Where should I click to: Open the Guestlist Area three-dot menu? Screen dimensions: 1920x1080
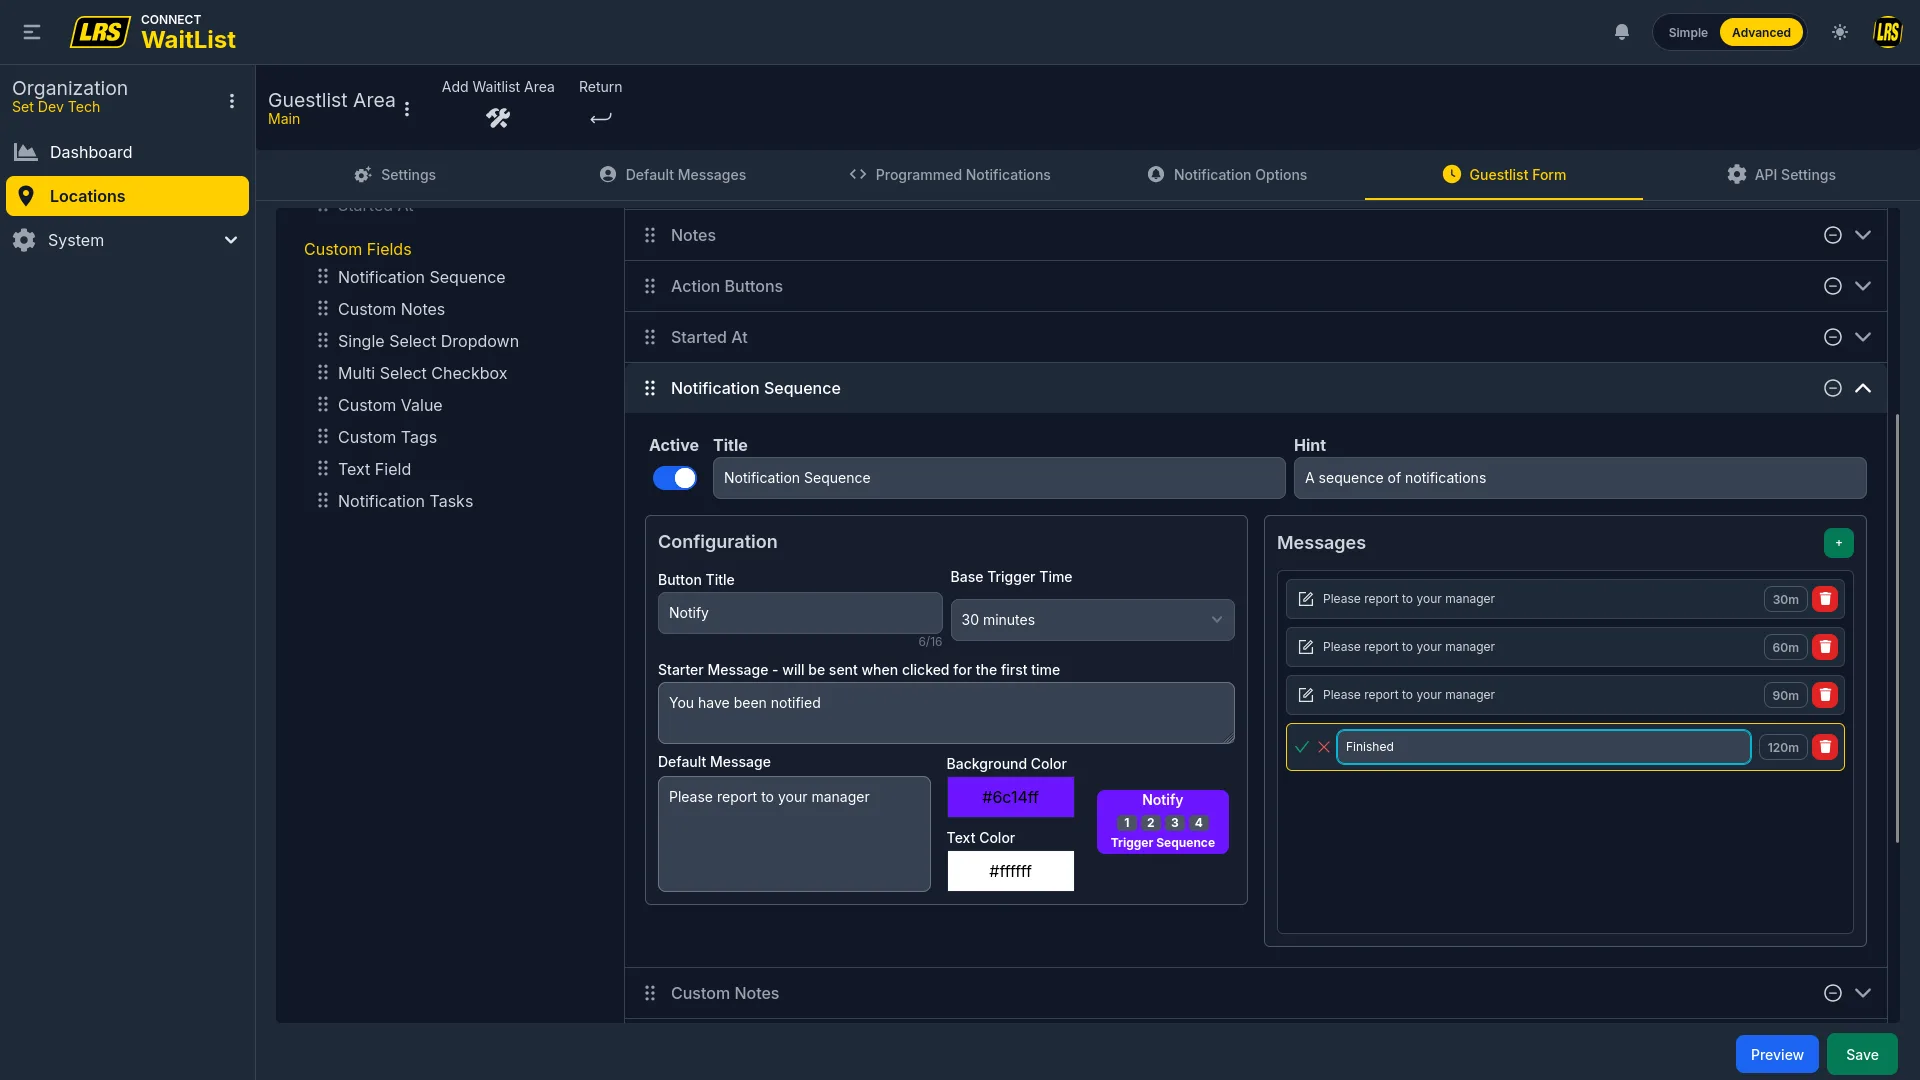(407, 109)
